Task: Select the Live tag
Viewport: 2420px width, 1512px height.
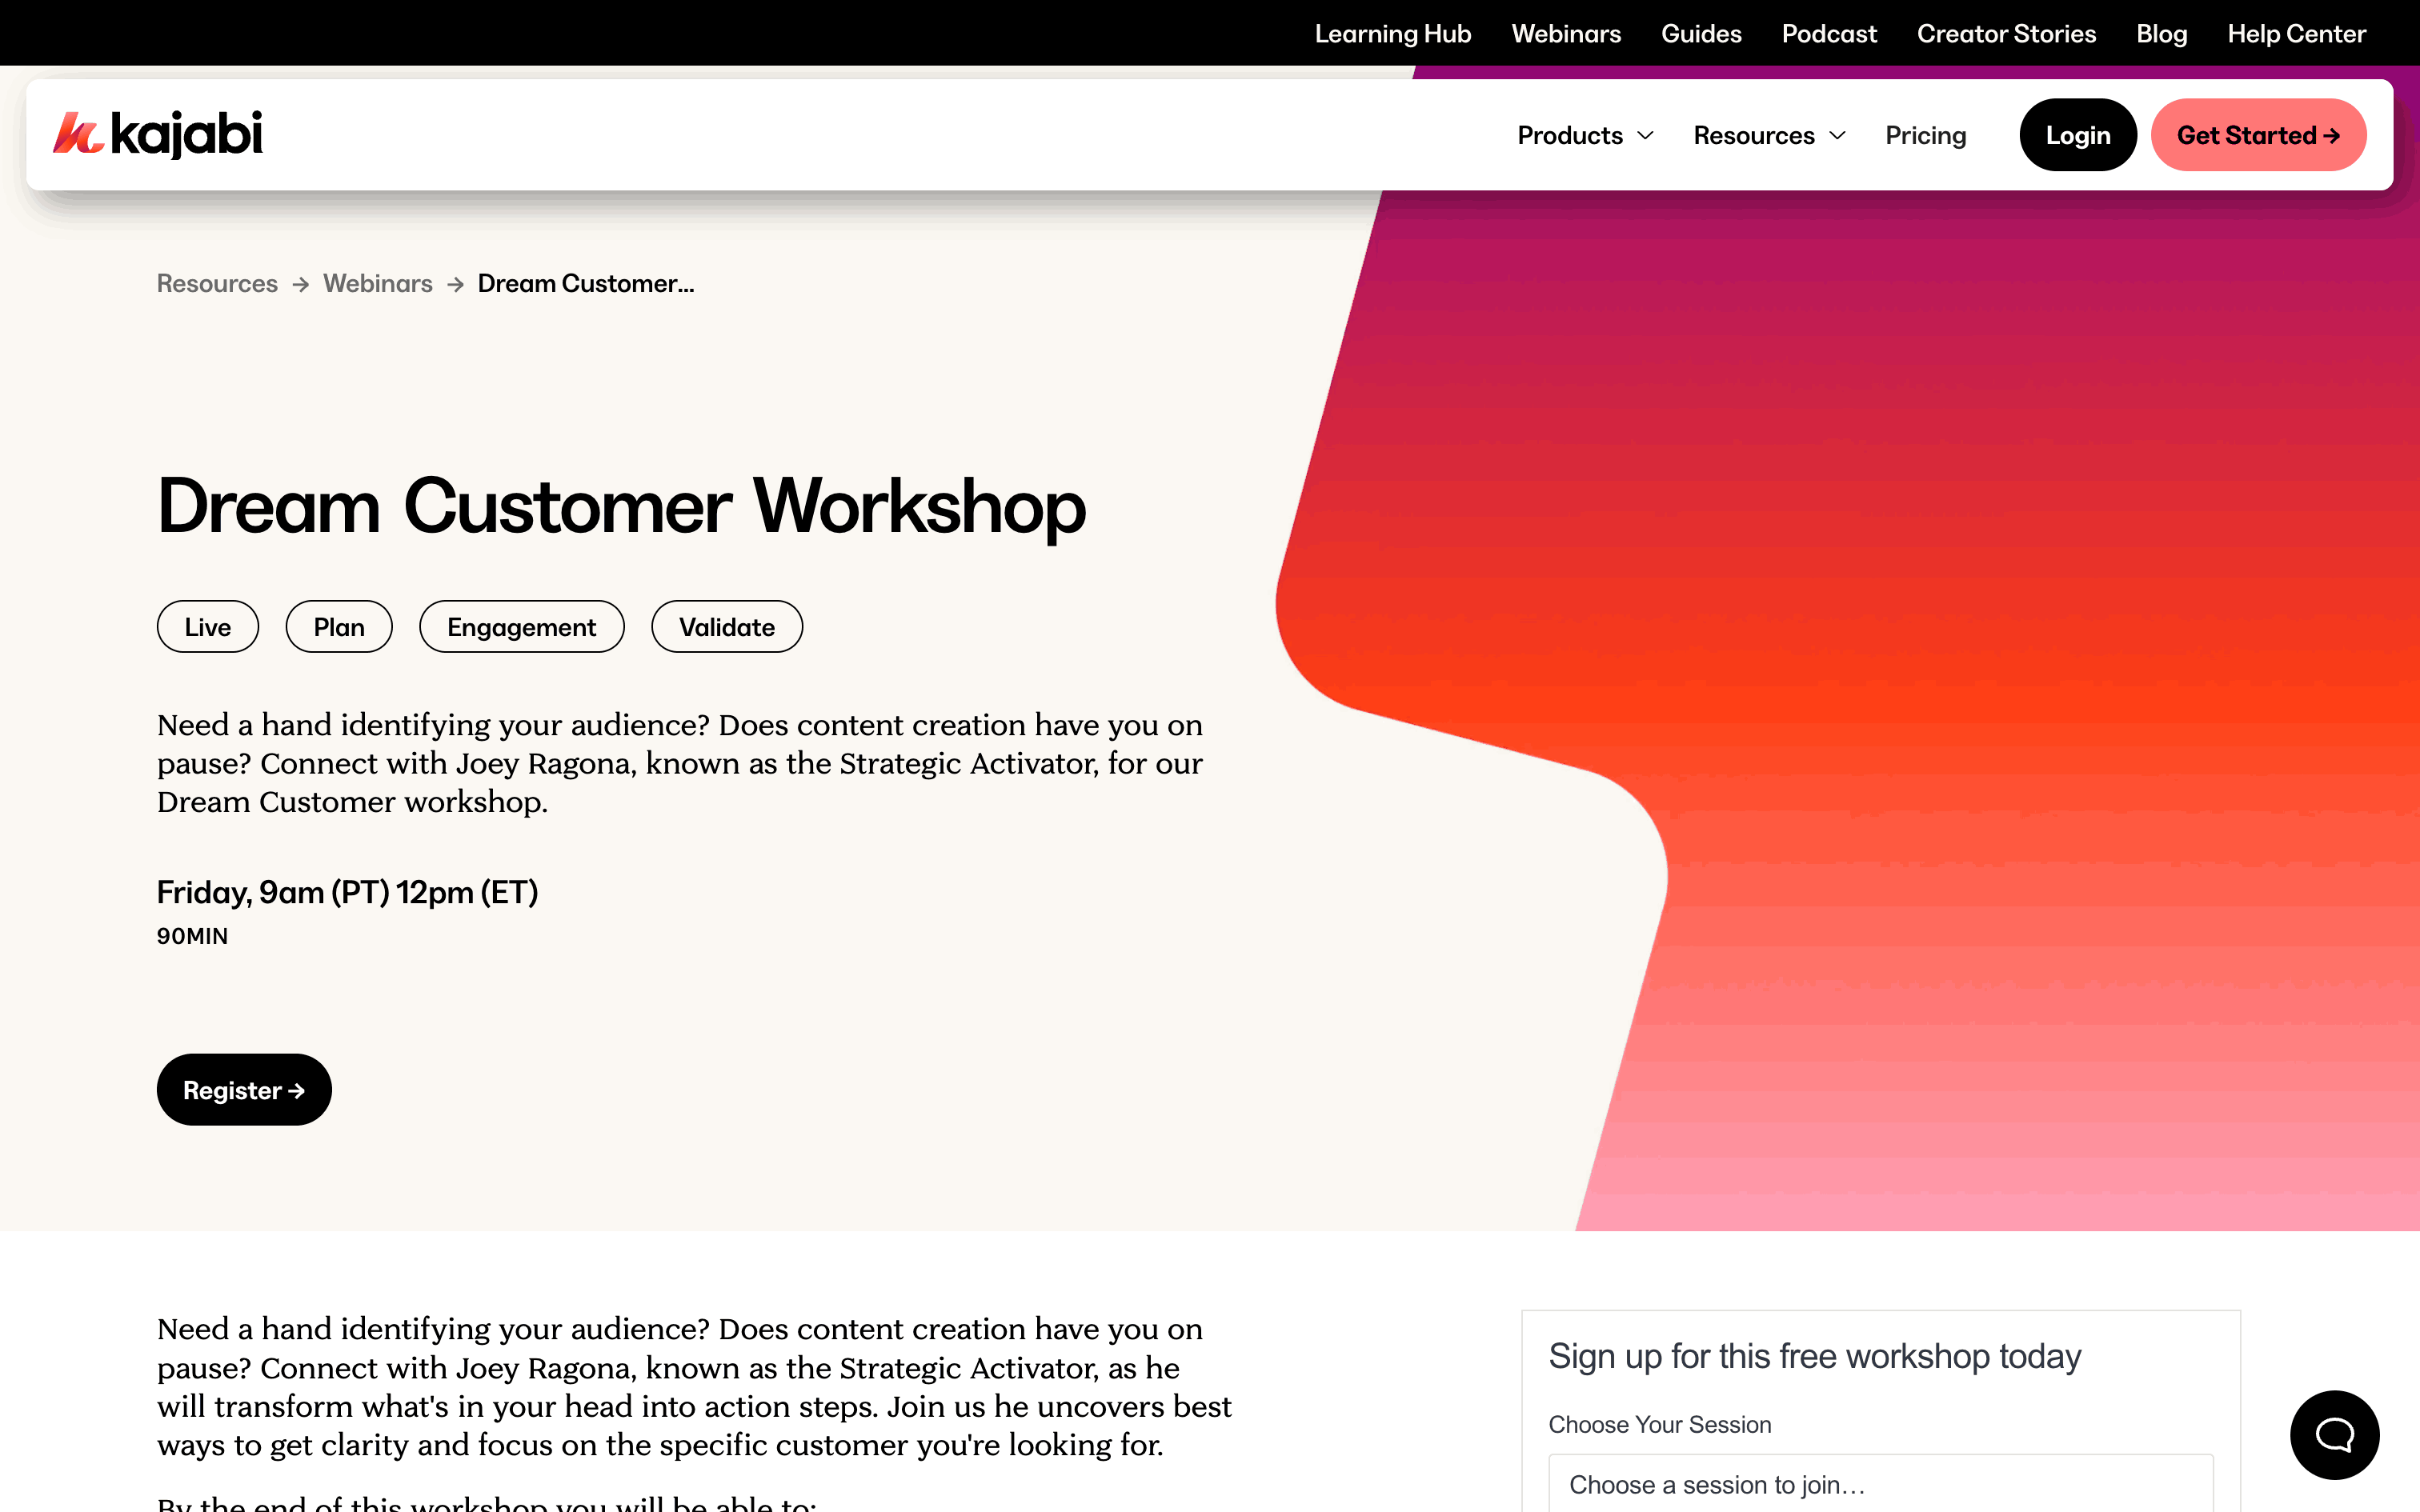Action: coord(208,627)
